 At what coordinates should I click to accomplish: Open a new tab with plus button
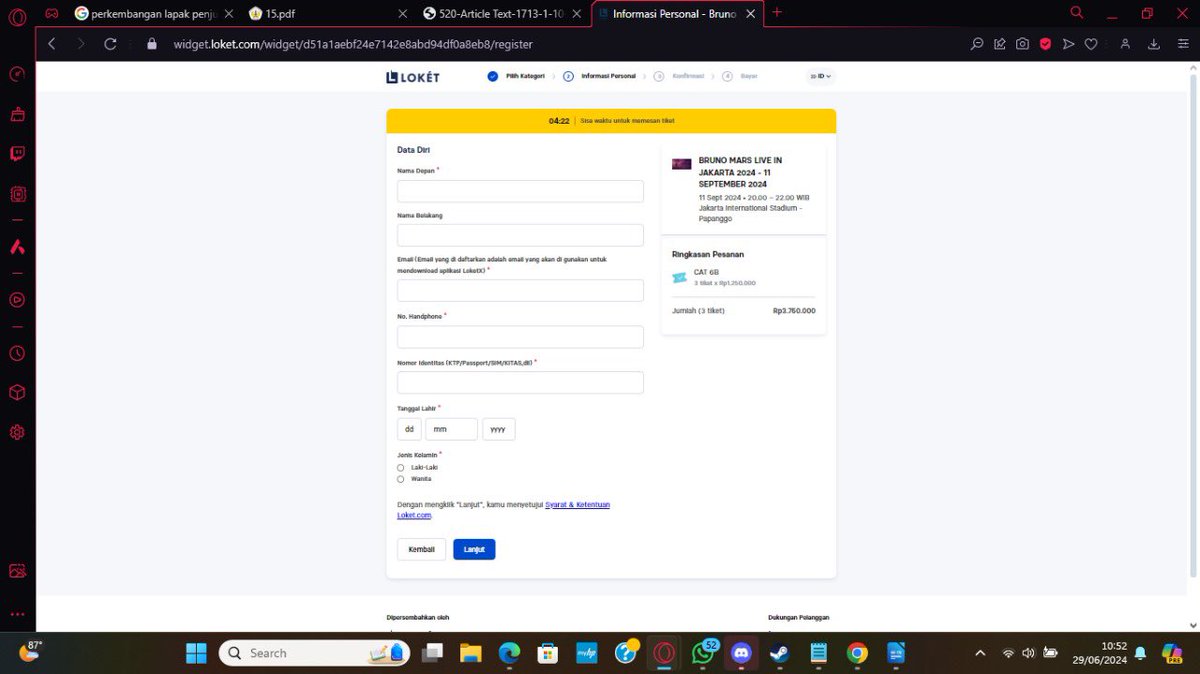pyautogui.click(x=777, y=13)
